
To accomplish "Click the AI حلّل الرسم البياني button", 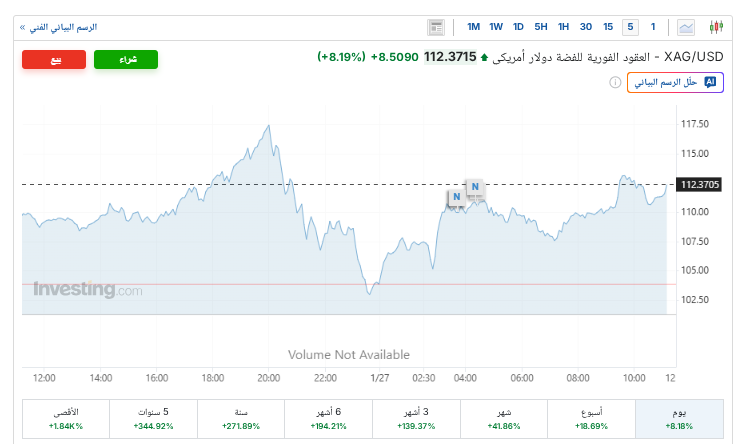I will tap(672, 82).
